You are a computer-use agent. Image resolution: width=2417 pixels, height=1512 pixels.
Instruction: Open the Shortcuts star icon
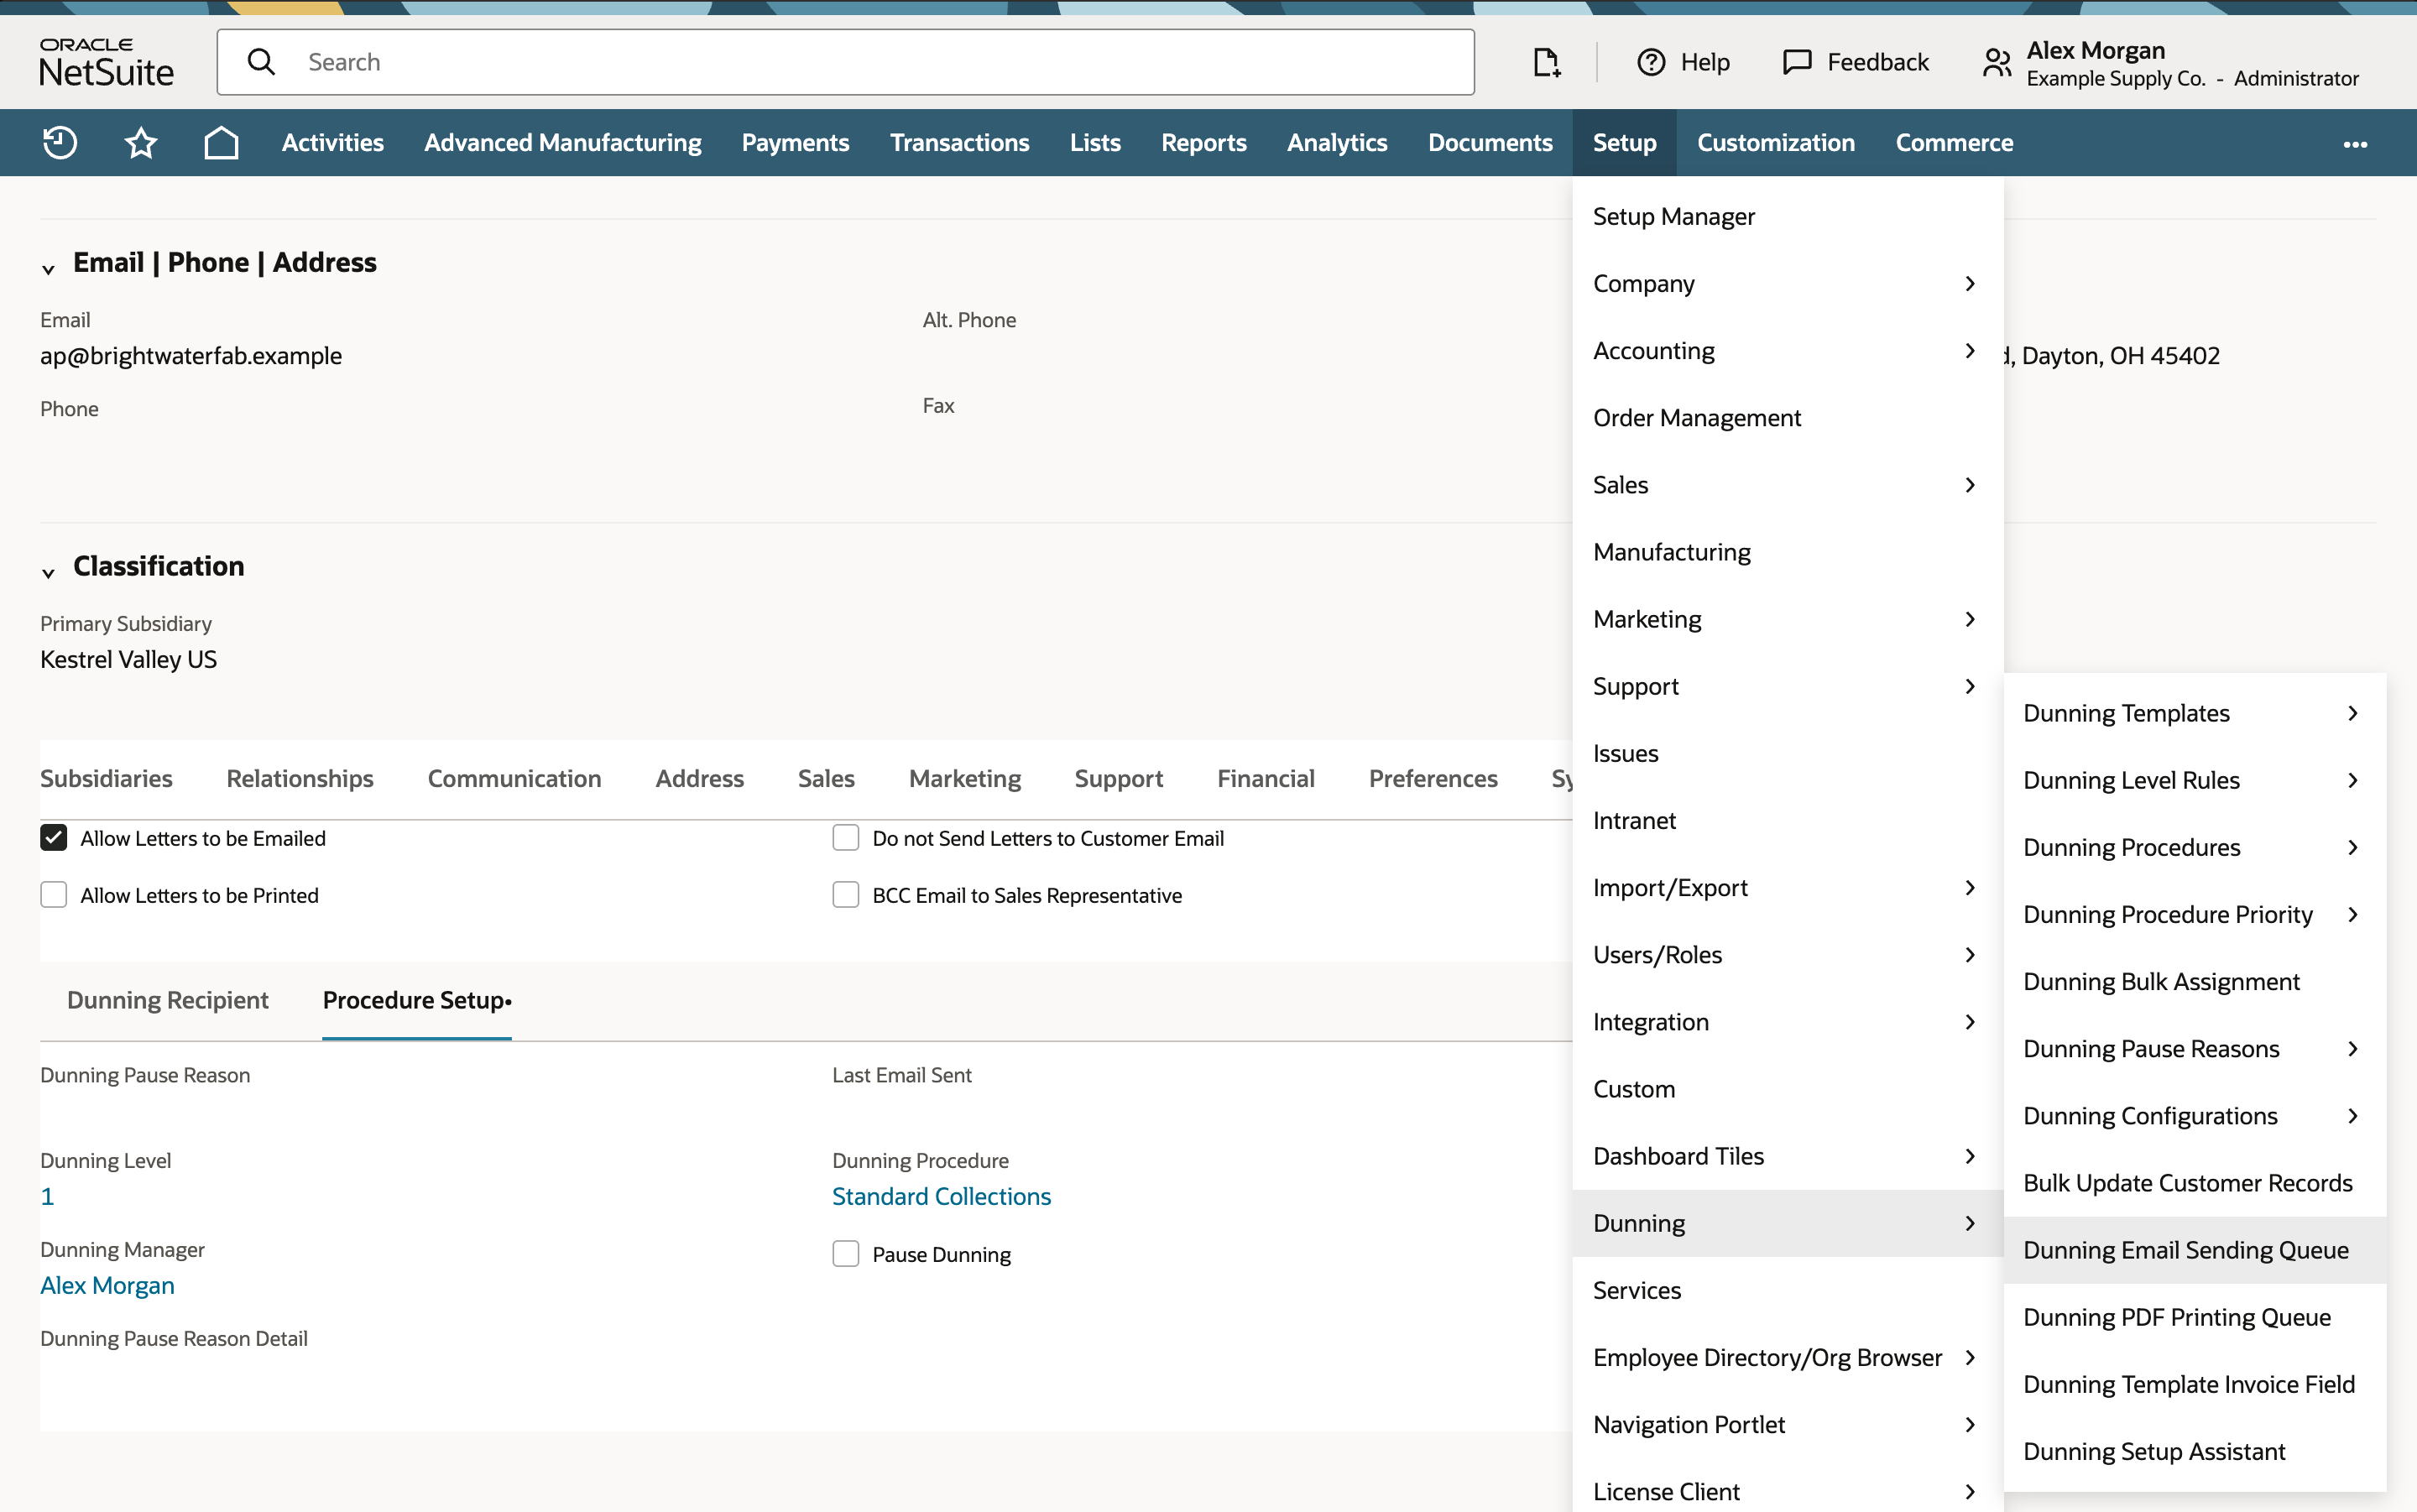point(141,143)
